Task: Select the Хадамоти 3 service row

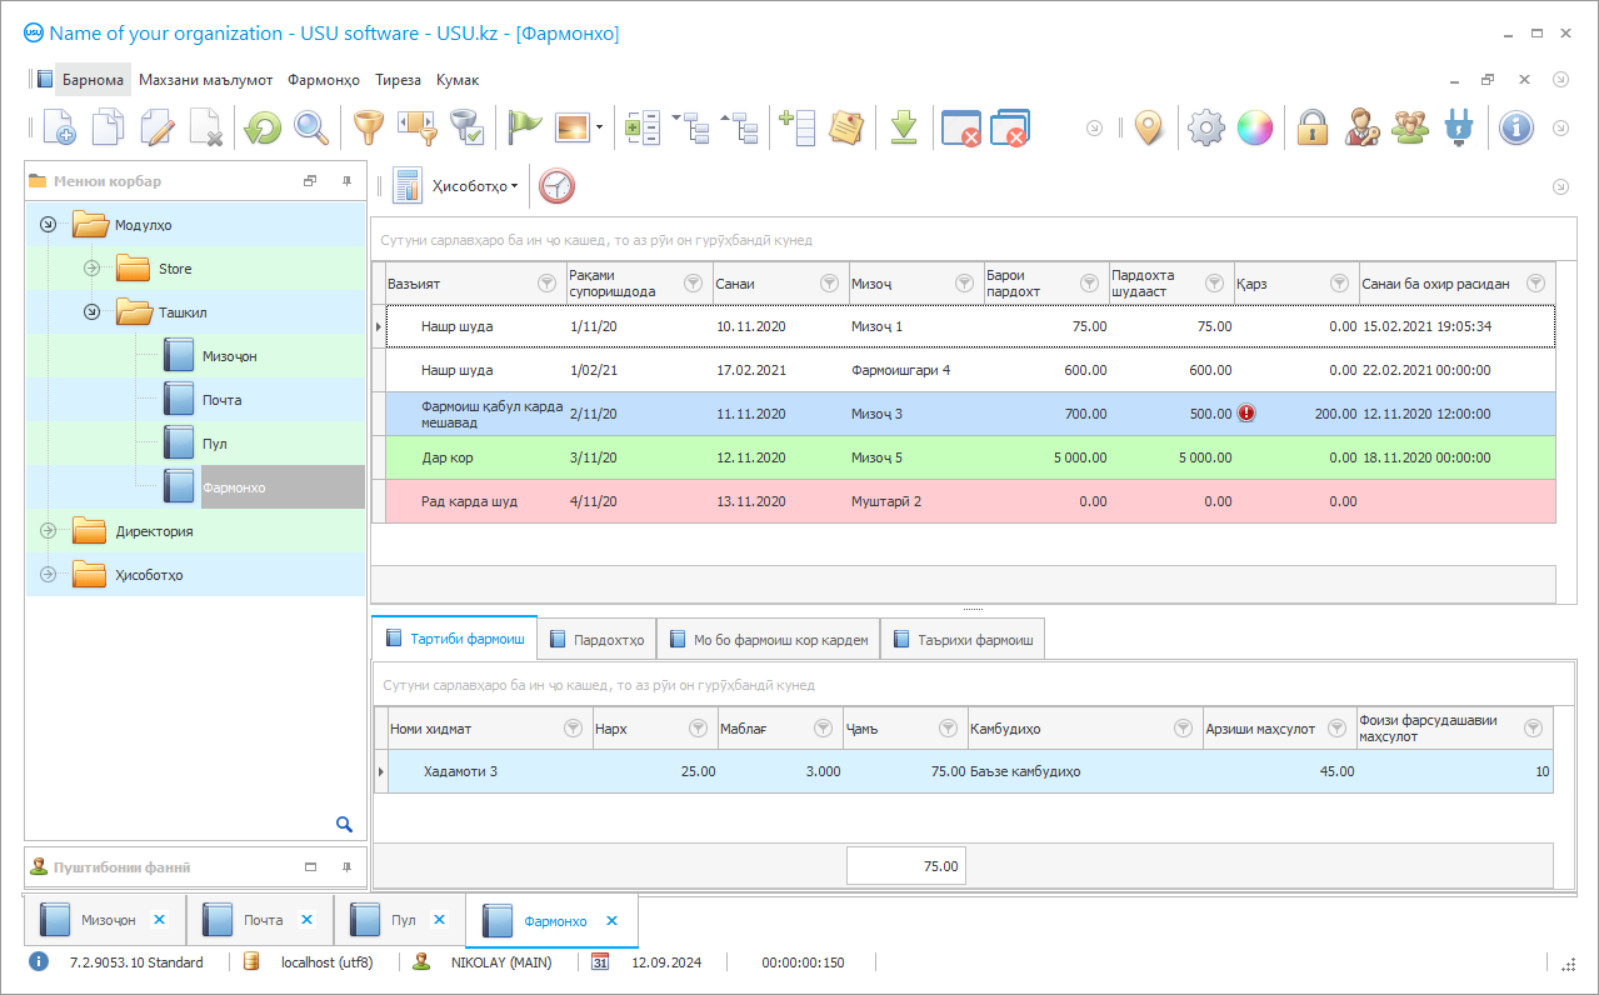Action: coord(970,771)
